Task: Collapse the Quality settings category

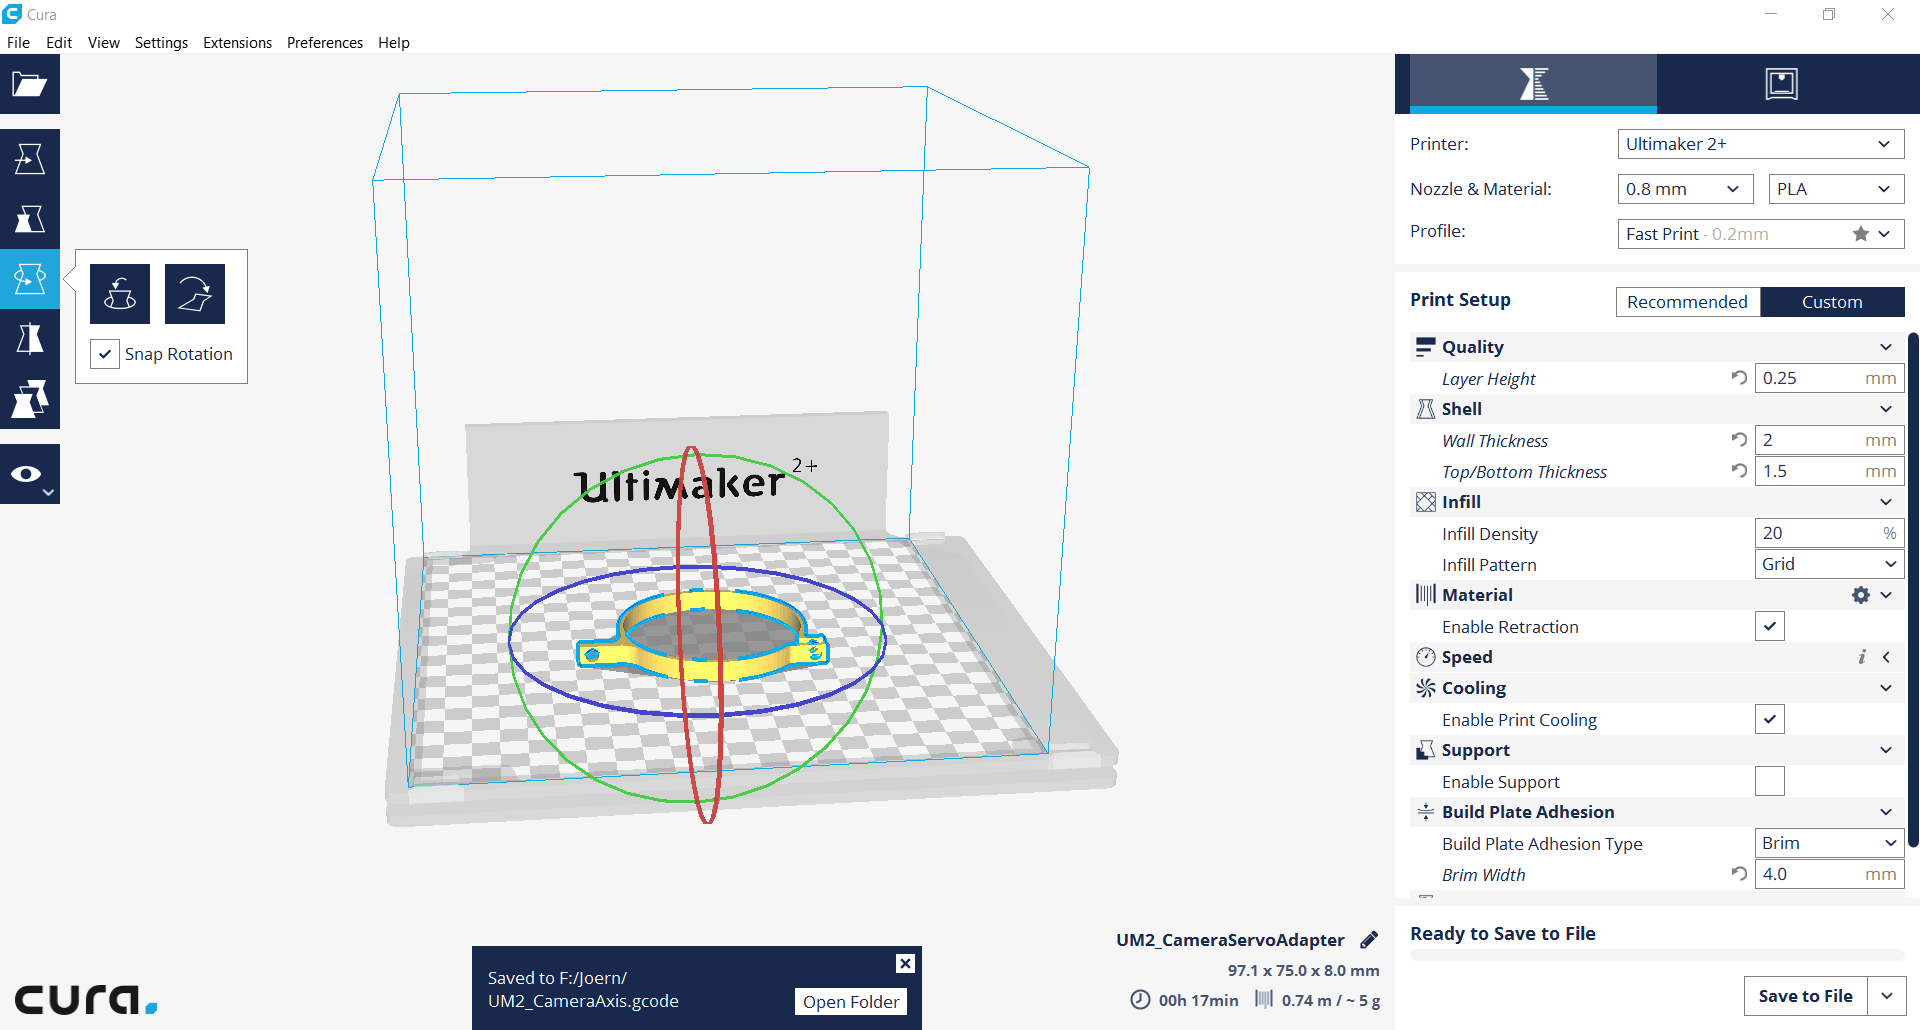Action: click(x=1886, y=347)
